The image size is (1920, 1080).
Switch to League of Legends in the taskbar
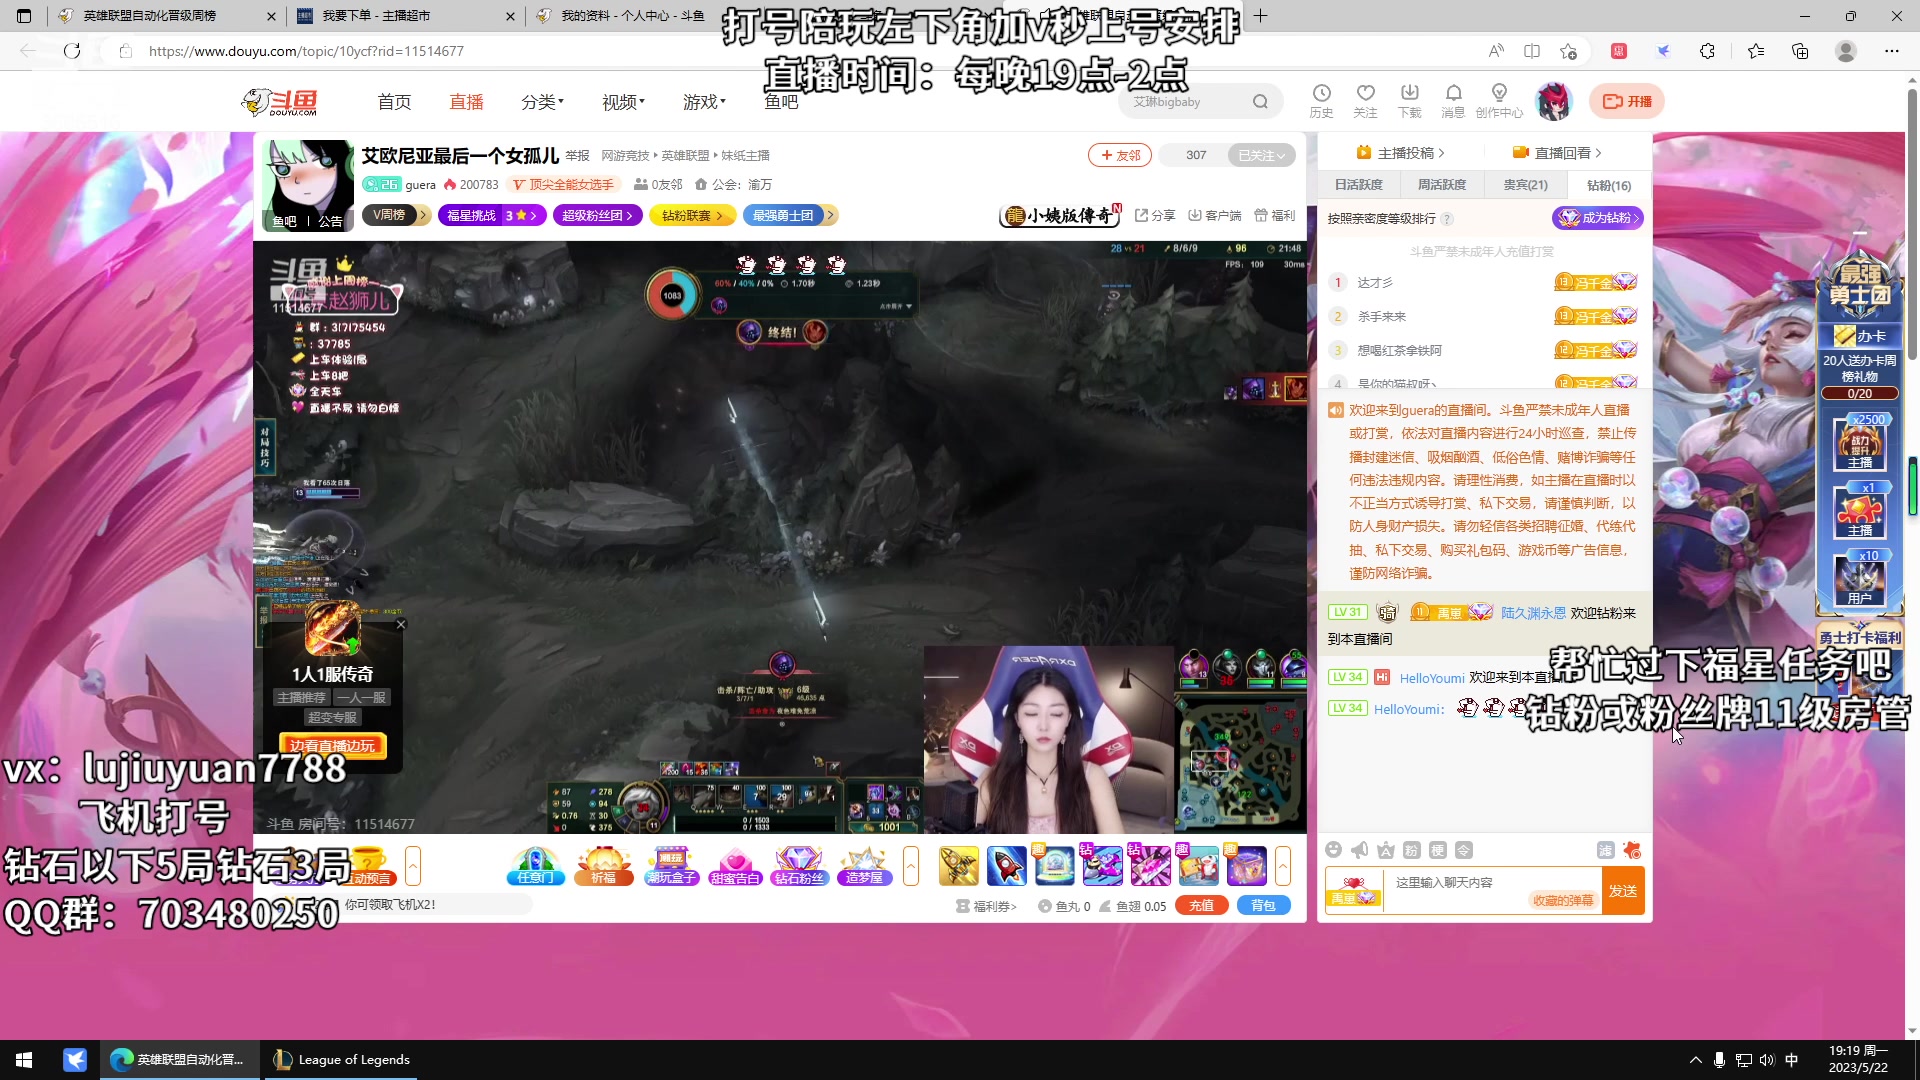coord(340,1060)
